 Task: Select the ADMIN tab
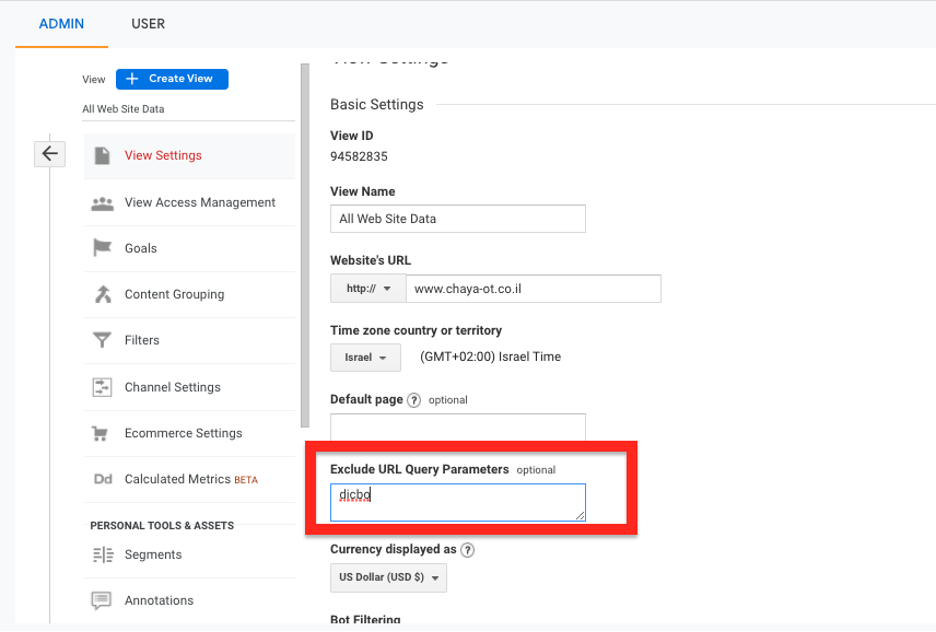[62, 24]
